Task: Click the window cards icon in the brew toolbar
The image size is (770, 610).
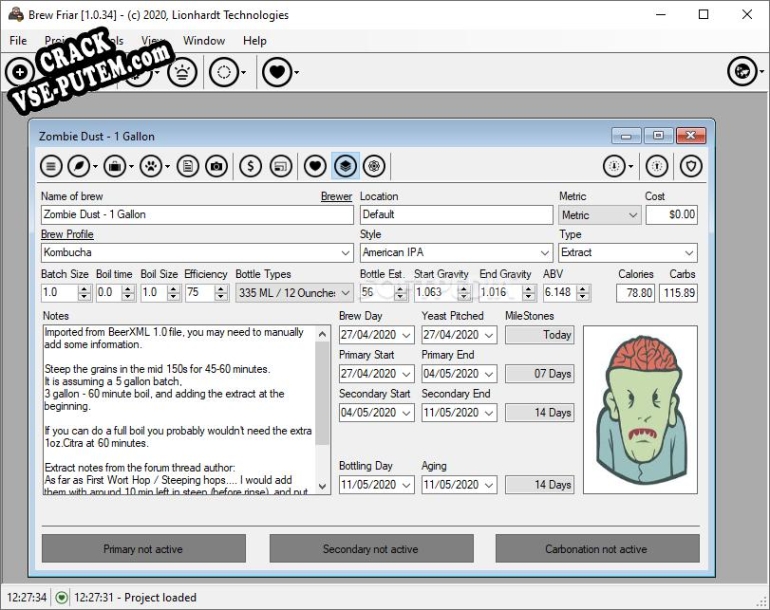Action: [280, 166]
